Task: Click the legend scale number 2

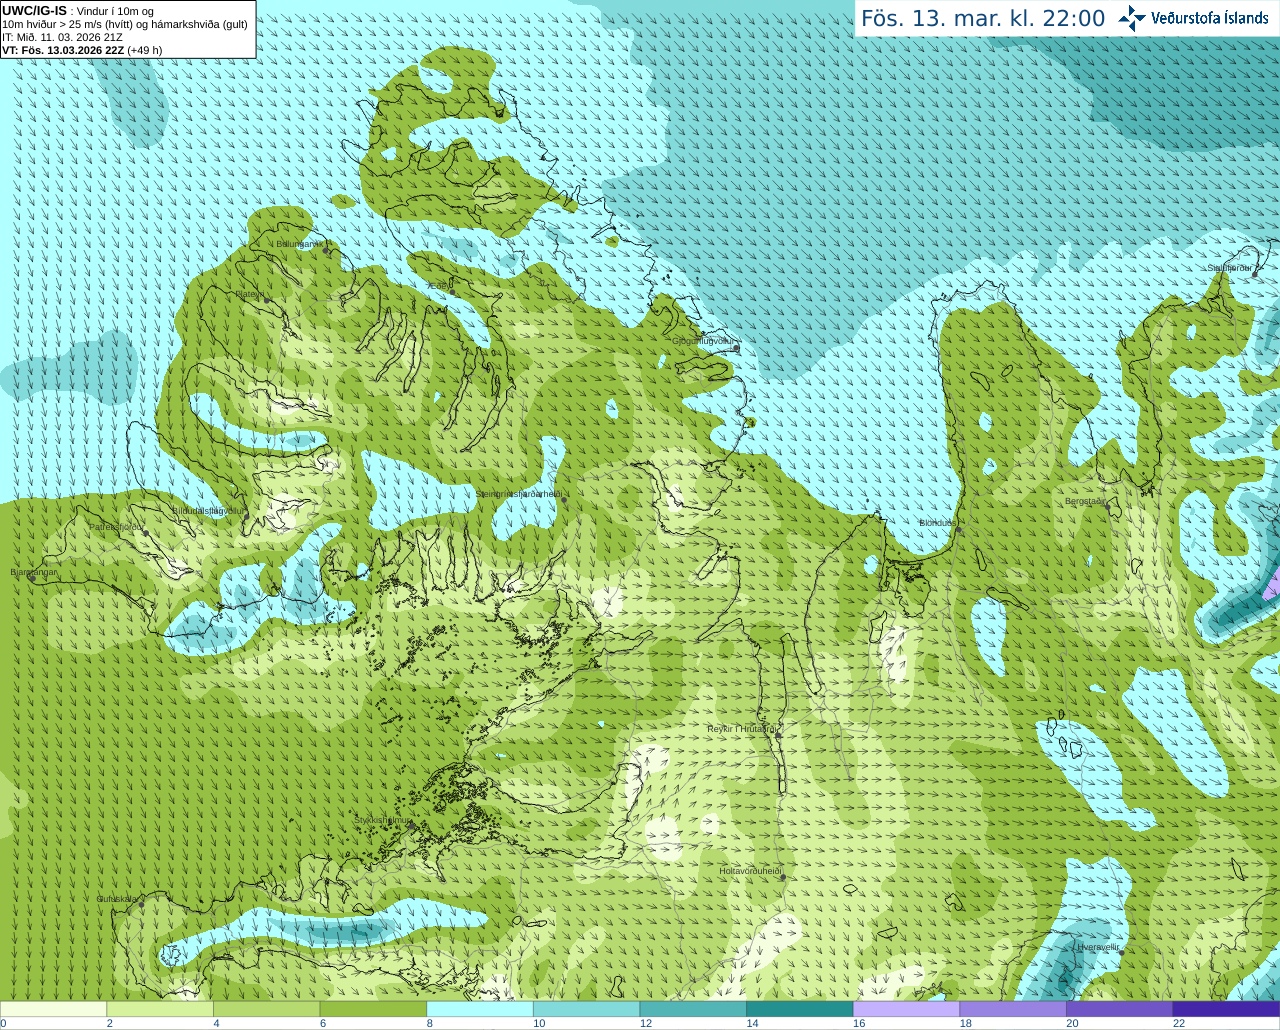Action: click(x=109, y=1023)
